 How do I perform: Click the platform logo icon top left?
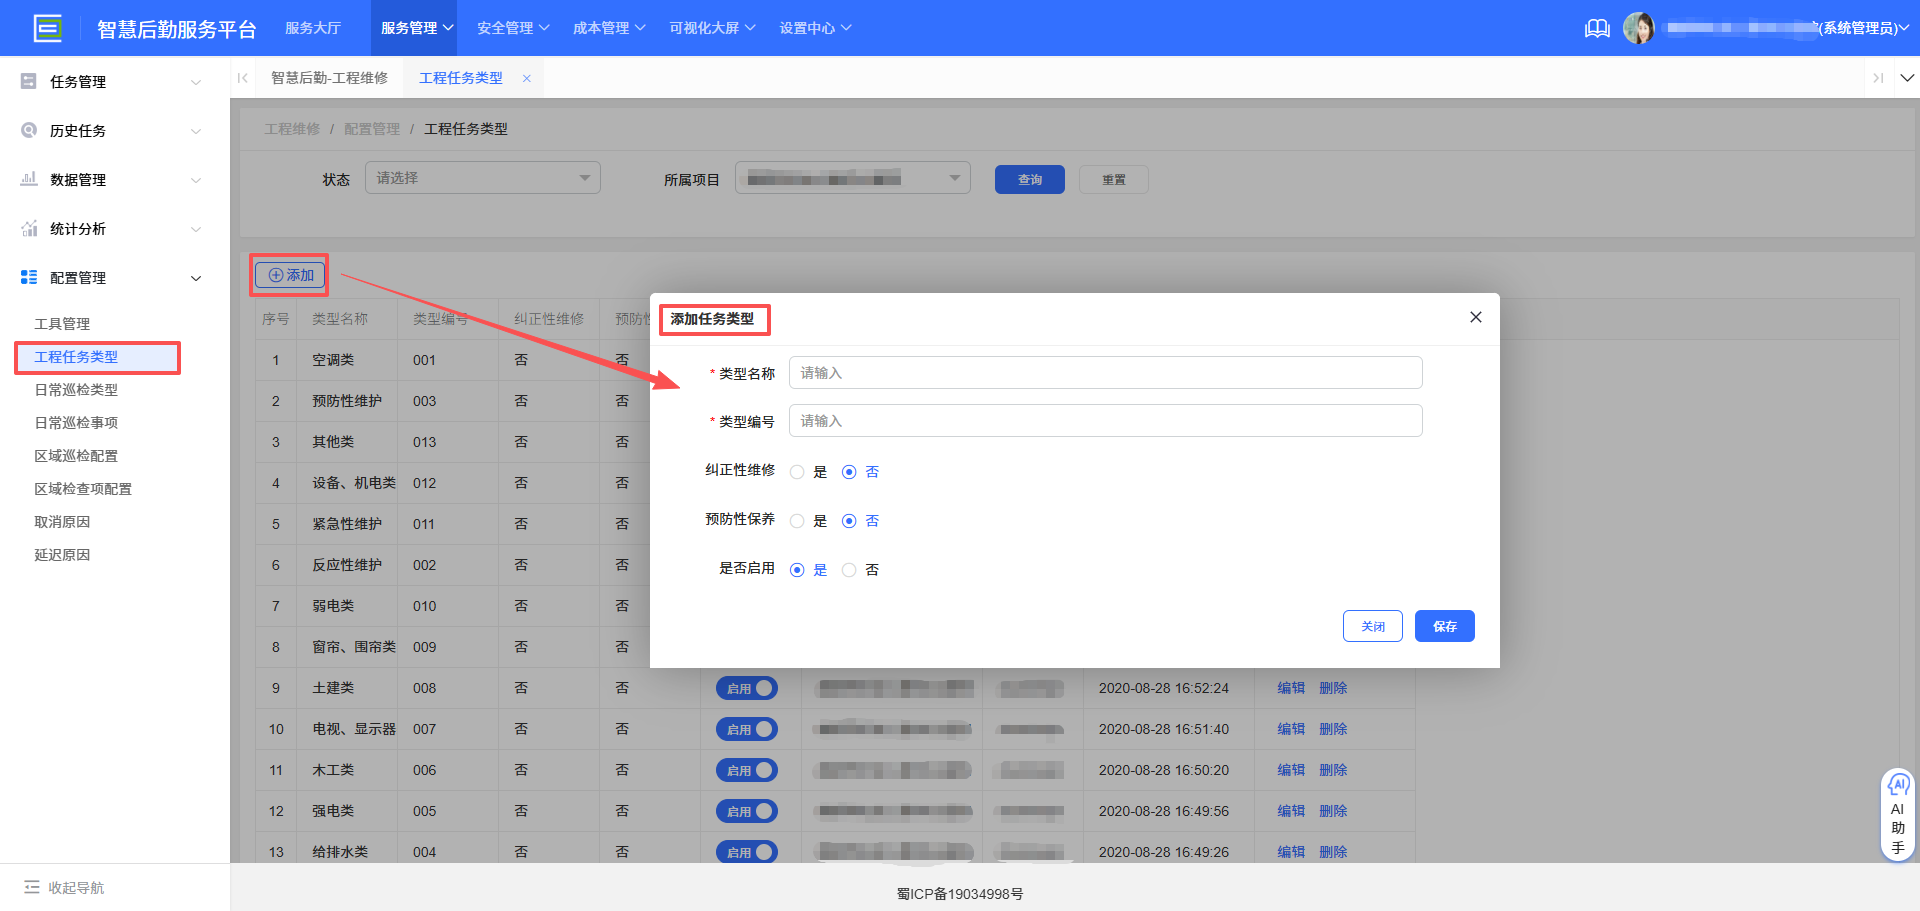click(48, 27)
